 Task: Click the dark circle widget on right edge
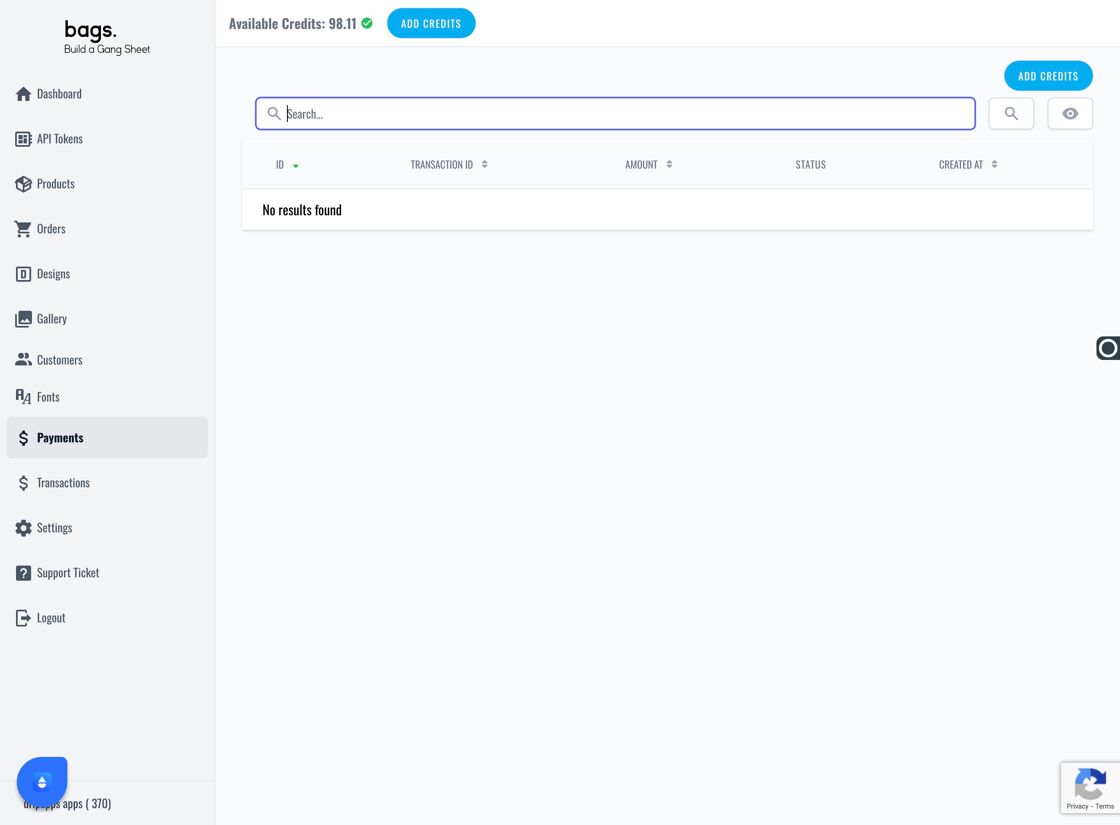point(1108,348)
